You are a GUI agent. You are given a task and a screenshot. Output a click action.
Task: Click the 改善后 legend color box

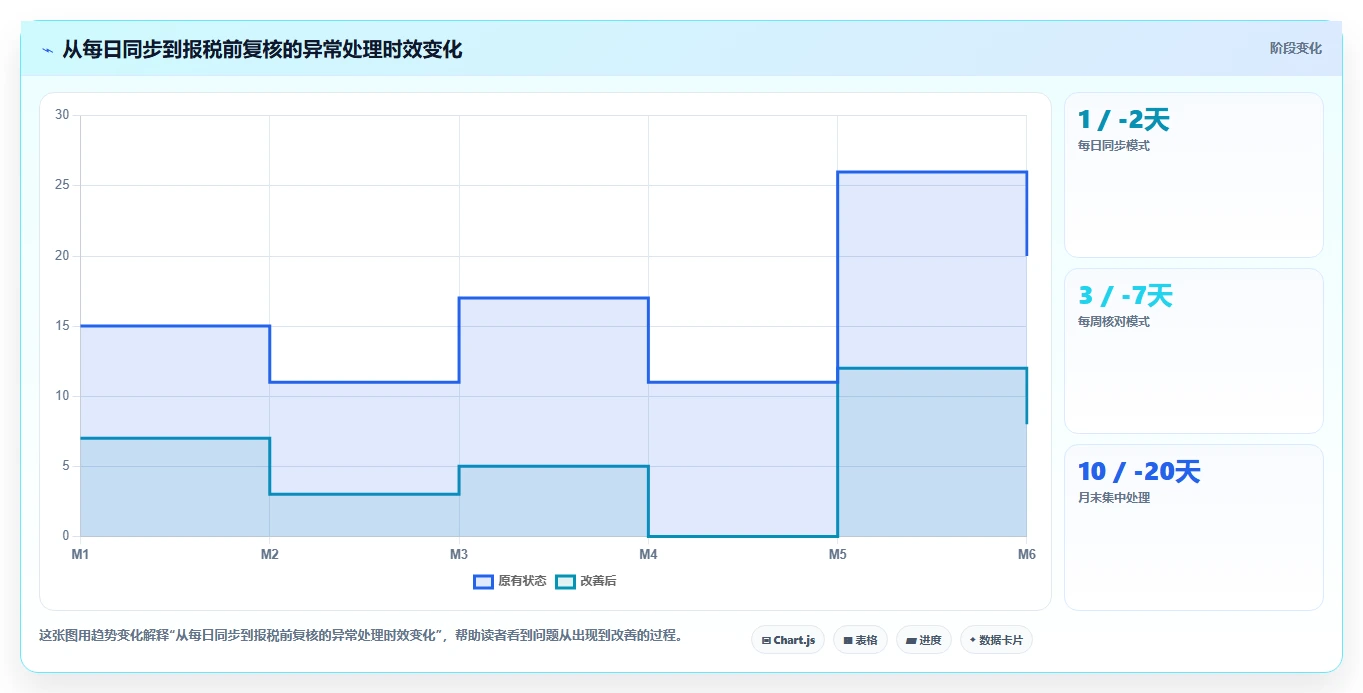pos(566,582)
